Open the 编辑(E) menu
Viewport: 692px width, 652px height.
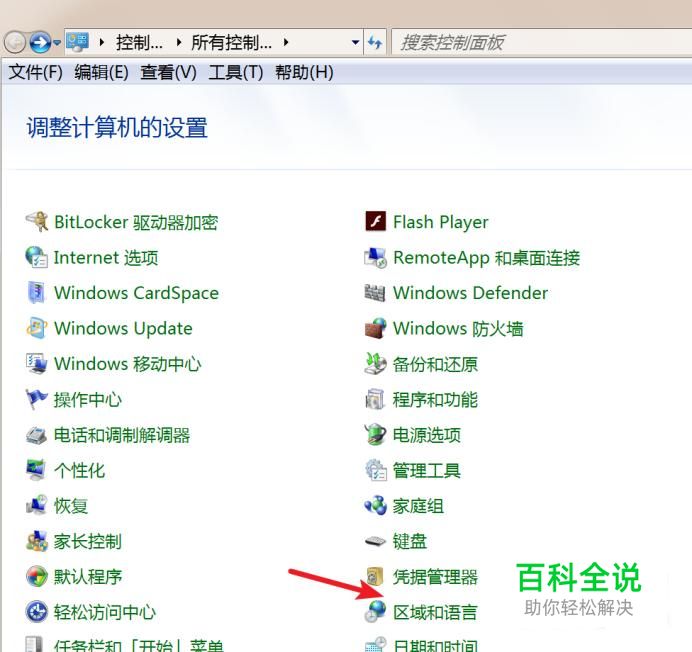tap(102, 72)
